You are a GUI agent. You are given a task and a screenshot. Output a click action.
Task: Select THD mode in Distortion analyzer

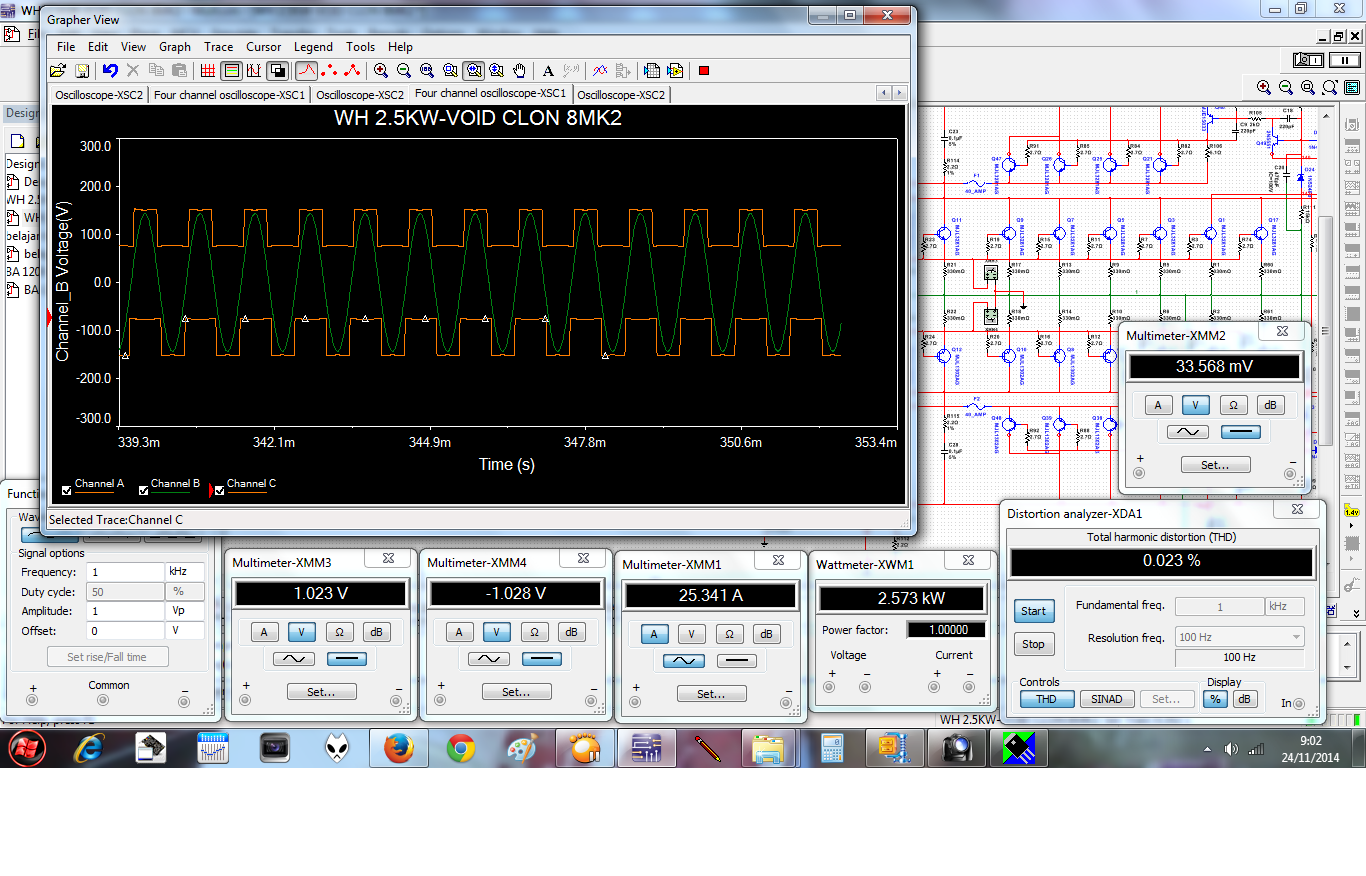1047,699
